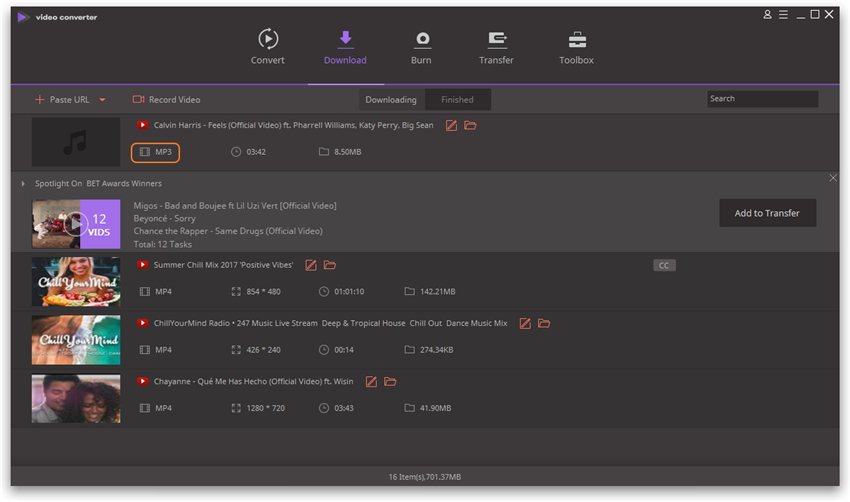This screenshot has width=850, height=502.
Task: Click YouTube icon beside Chayanne title
Action: [x=143, y=381]
